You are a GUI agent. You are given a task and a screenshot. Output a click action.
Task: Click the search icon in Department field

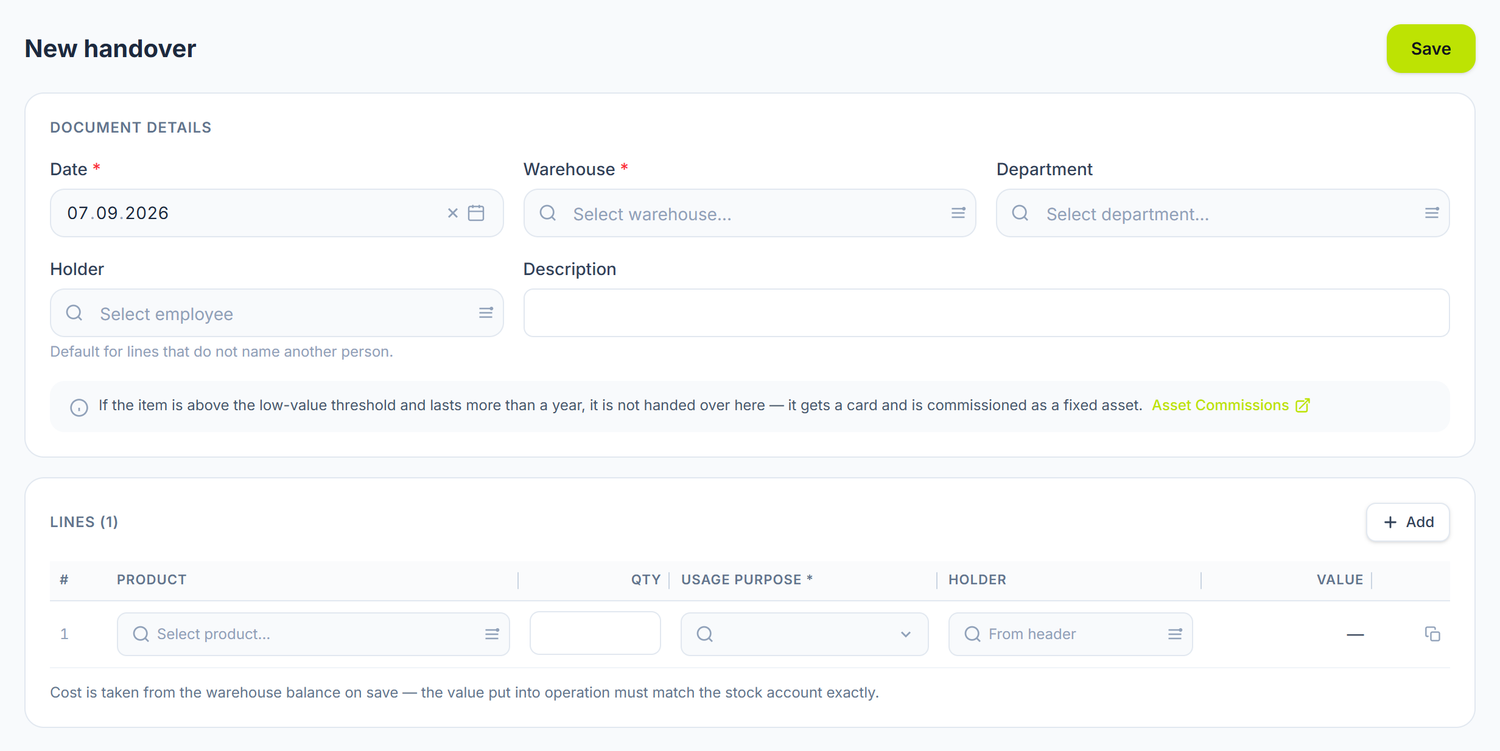pyautogui.click(x=1020, y=213)
